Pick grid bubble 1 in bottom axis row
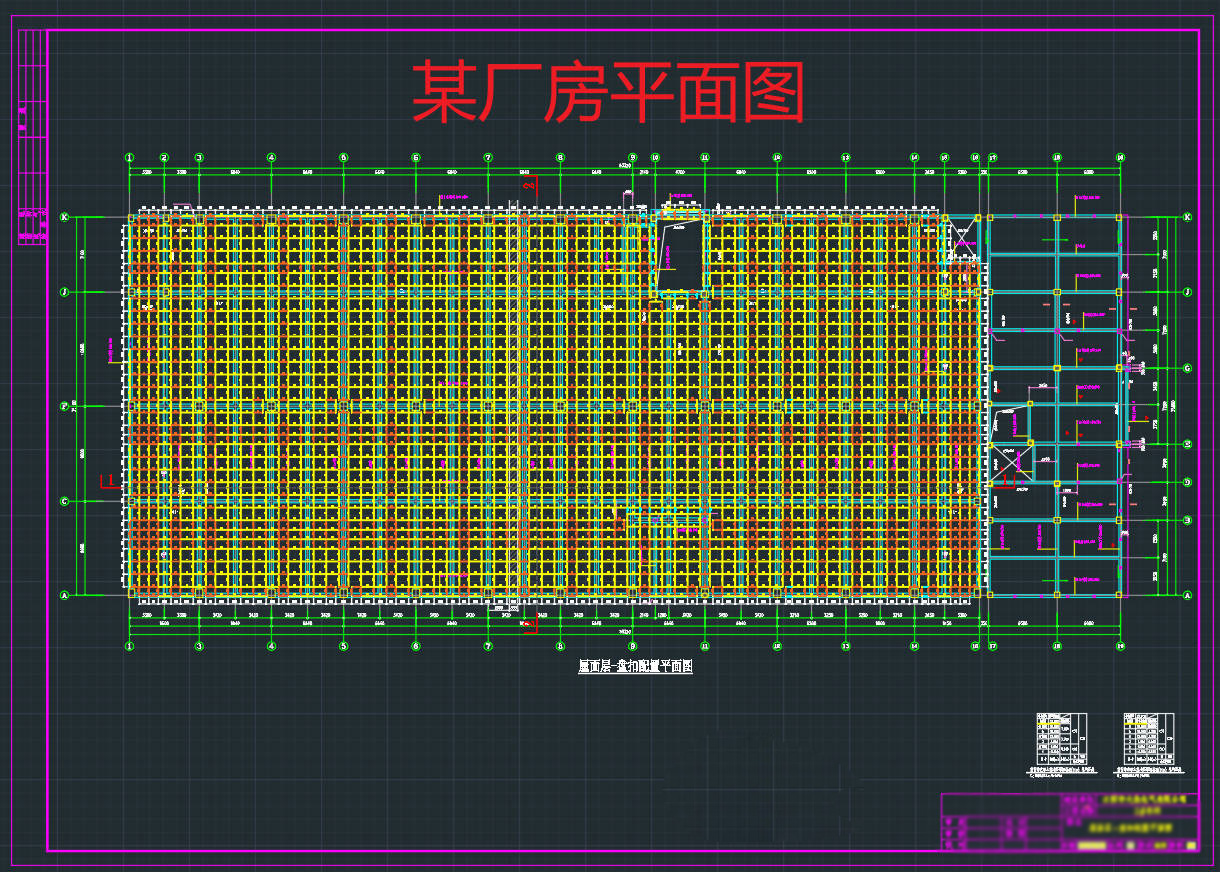Screen dimensions: 1220x872 point(129,646)
